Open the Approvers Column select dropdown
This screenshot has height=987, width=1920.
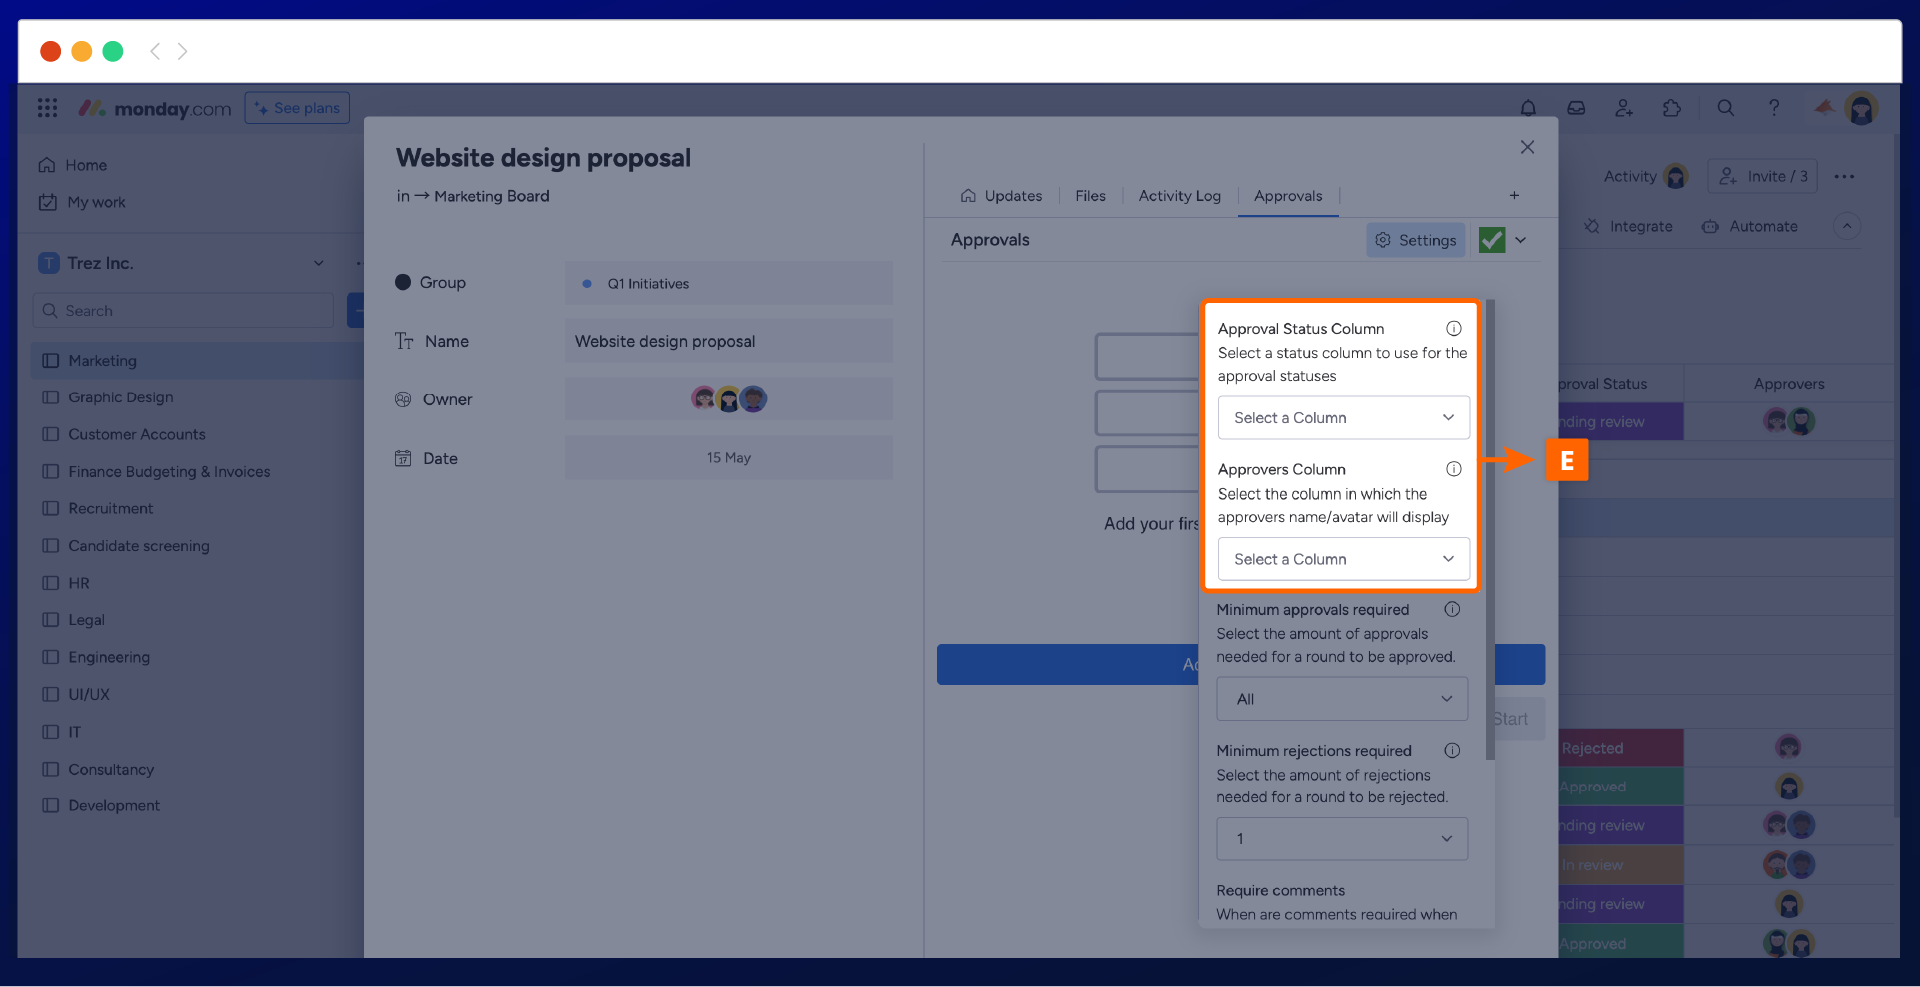coord(1343,559)
